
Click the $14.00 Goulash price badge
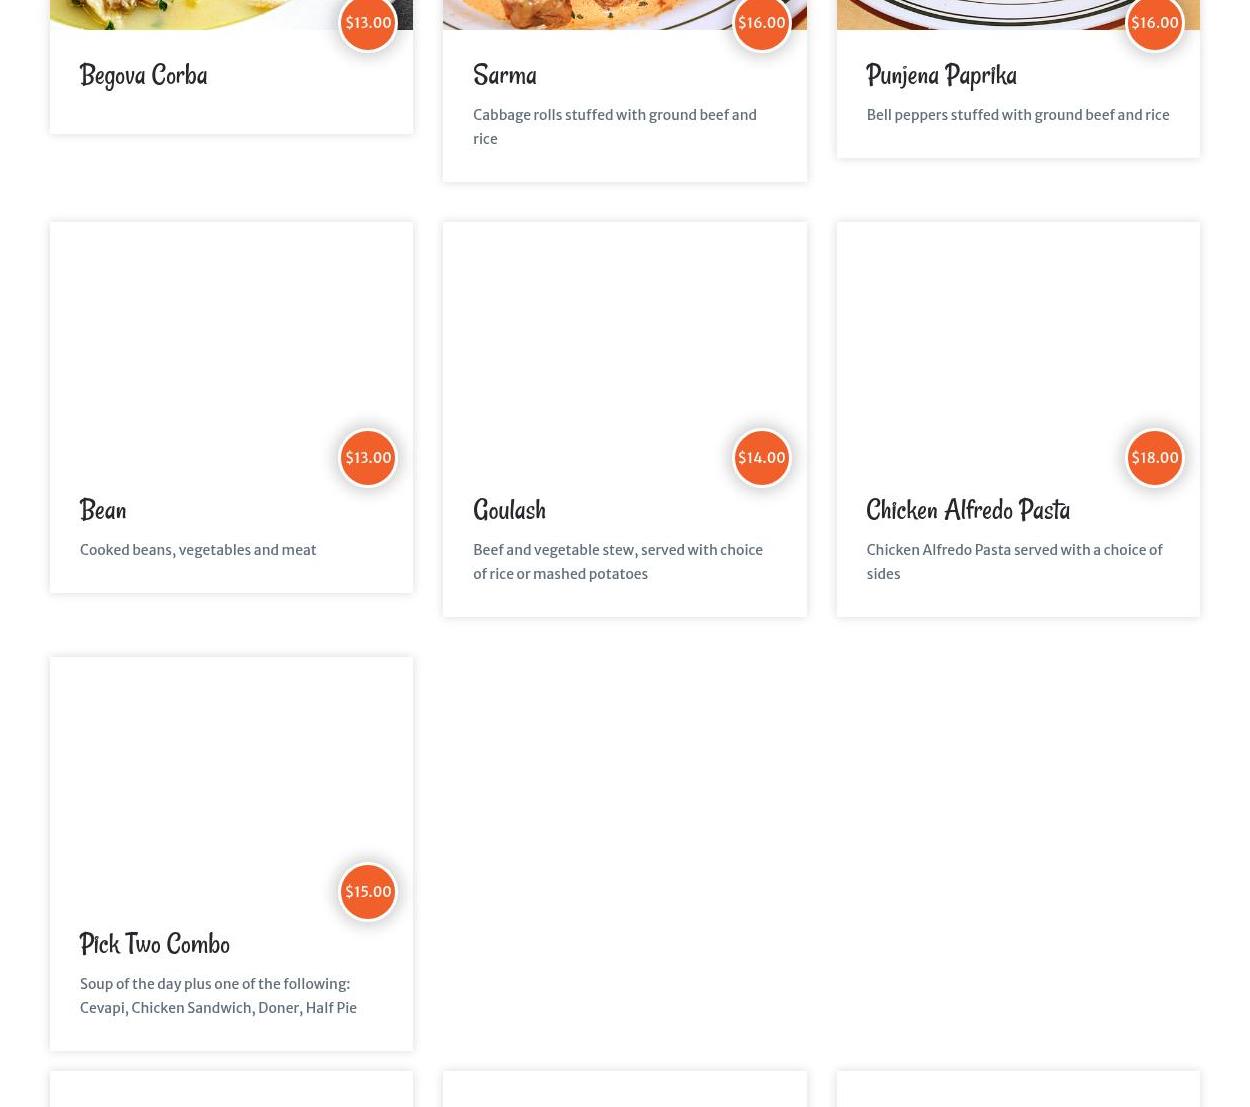click(761, 458)
